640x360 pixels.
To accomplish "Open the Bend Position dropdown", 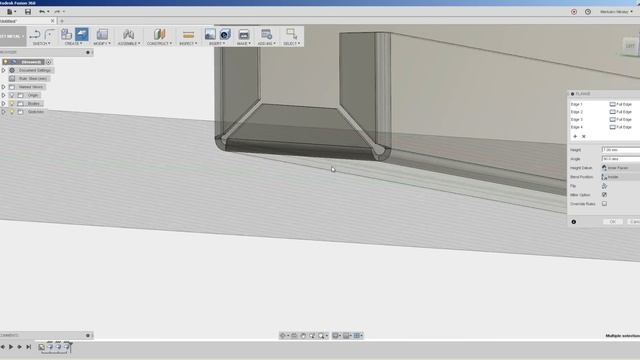I will click(621, 177).
